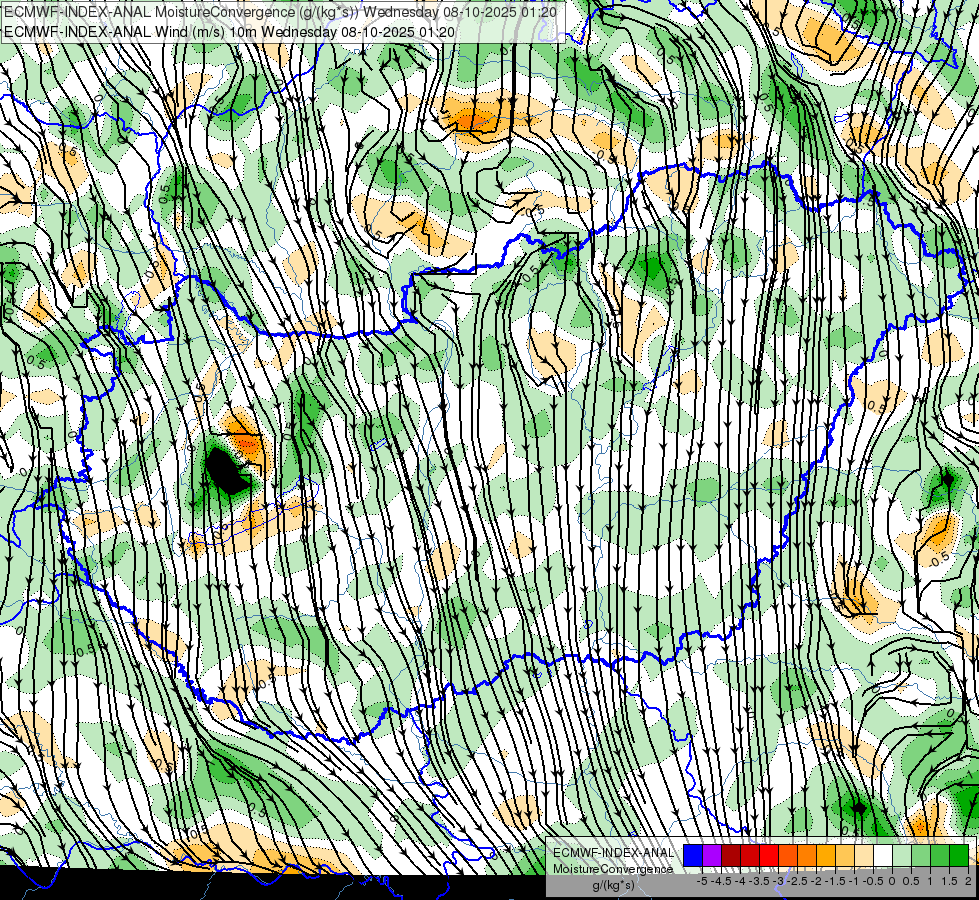Click the '-0.5' legend tick value
979x900 pixels.
pyautogui.click(x=873, y=881)
